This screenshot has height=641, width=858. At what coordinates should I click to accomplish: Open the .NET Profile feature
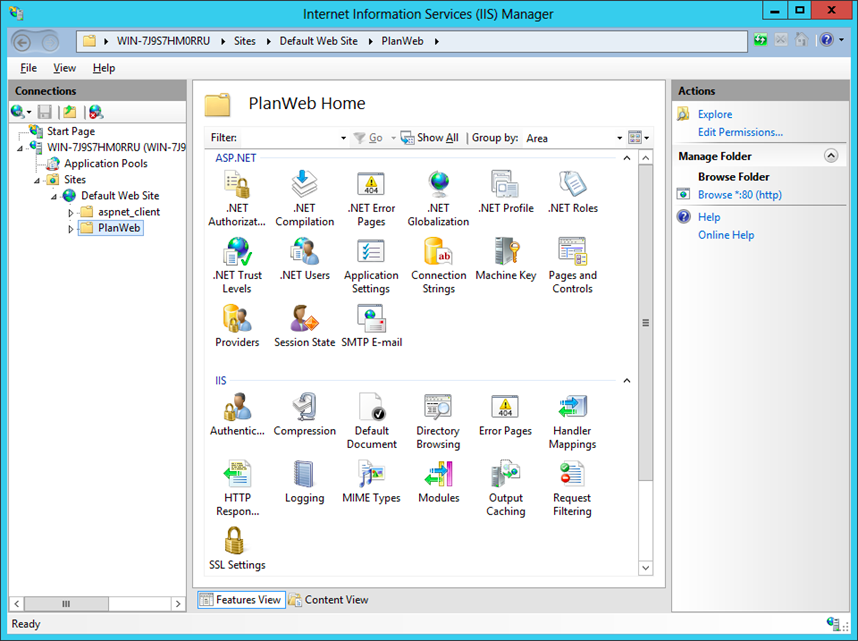506,192
